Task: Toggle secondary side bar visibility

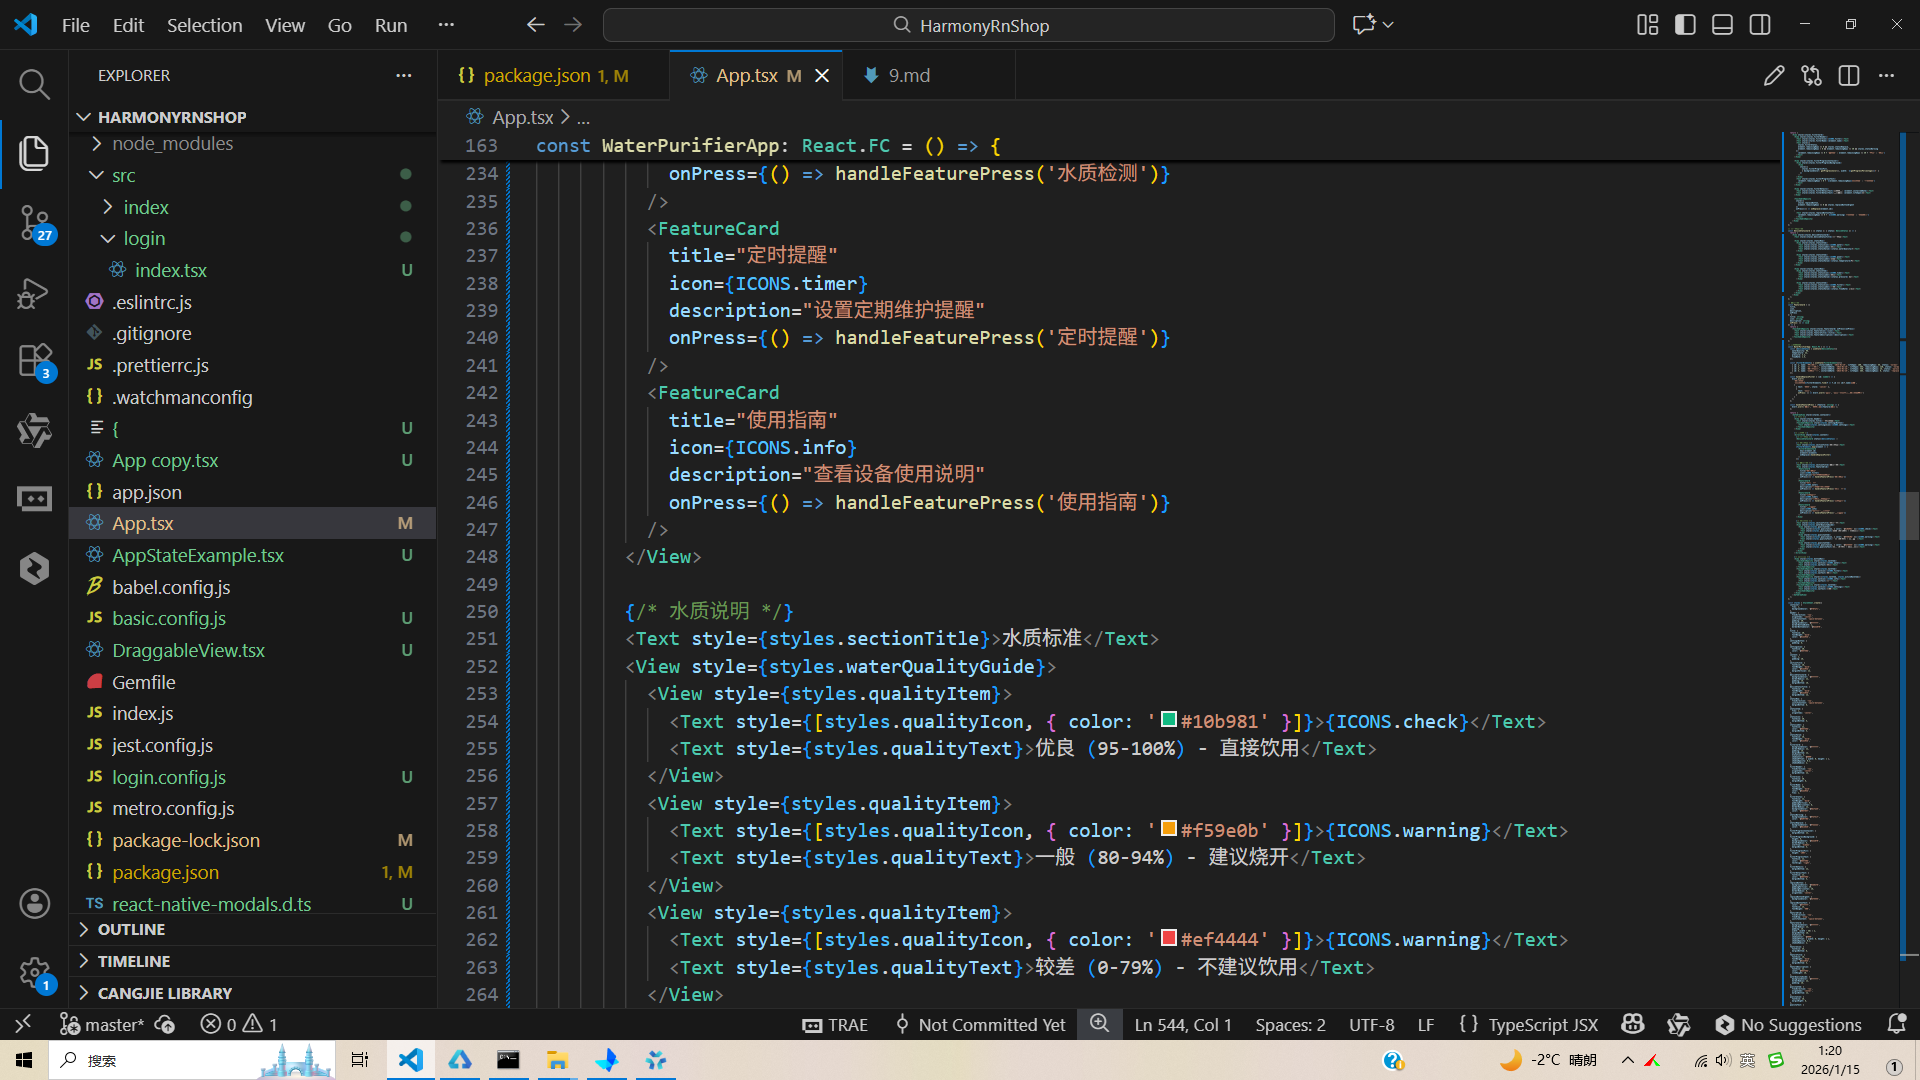Action: (1760, 25)
